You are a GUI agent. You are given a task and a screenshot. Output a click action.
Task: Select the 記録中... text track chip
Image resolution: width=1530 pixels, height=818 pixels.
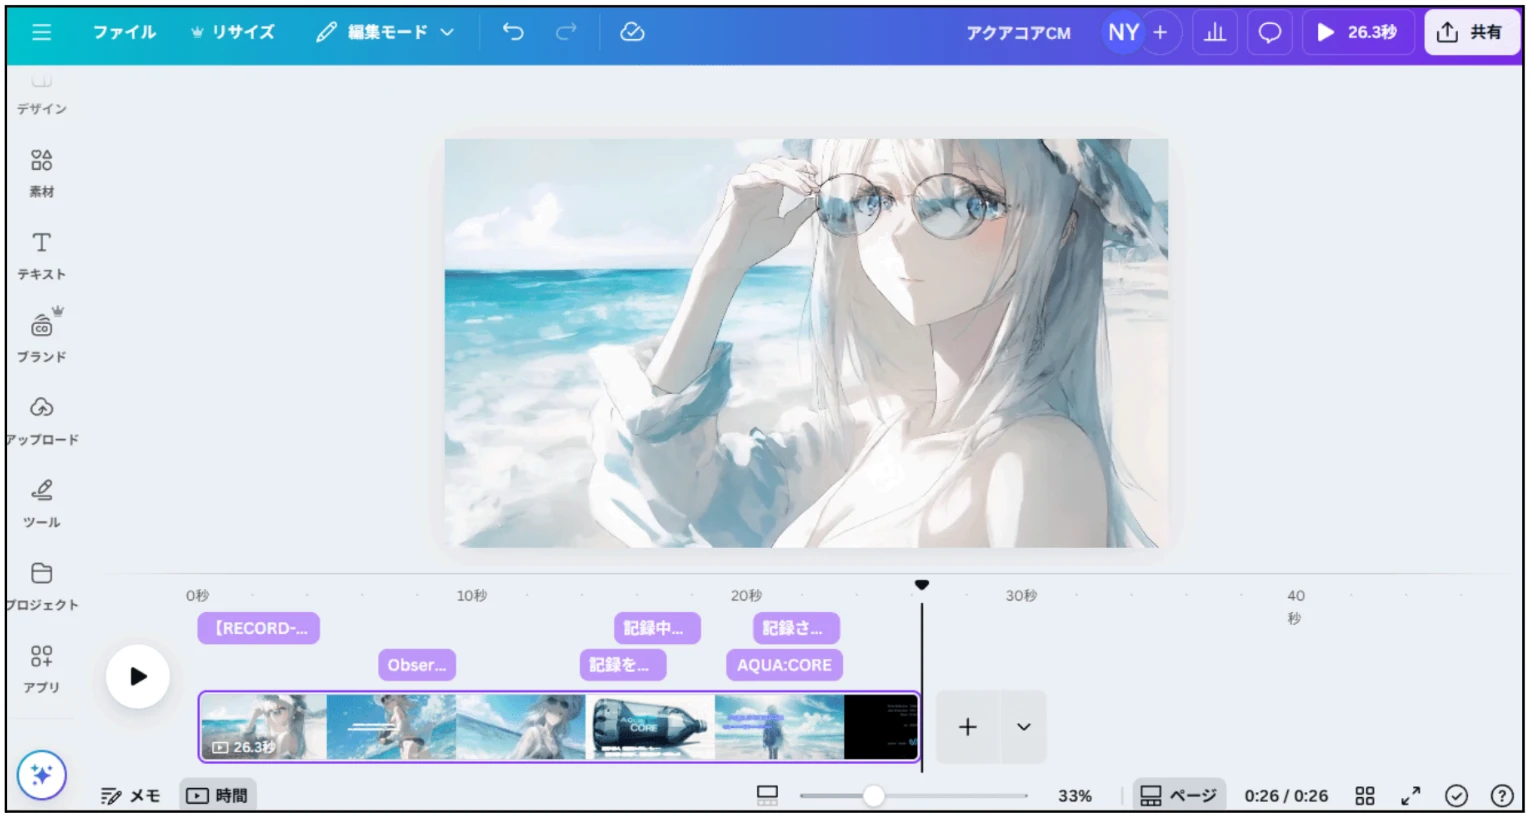click(x=657, y=628)
